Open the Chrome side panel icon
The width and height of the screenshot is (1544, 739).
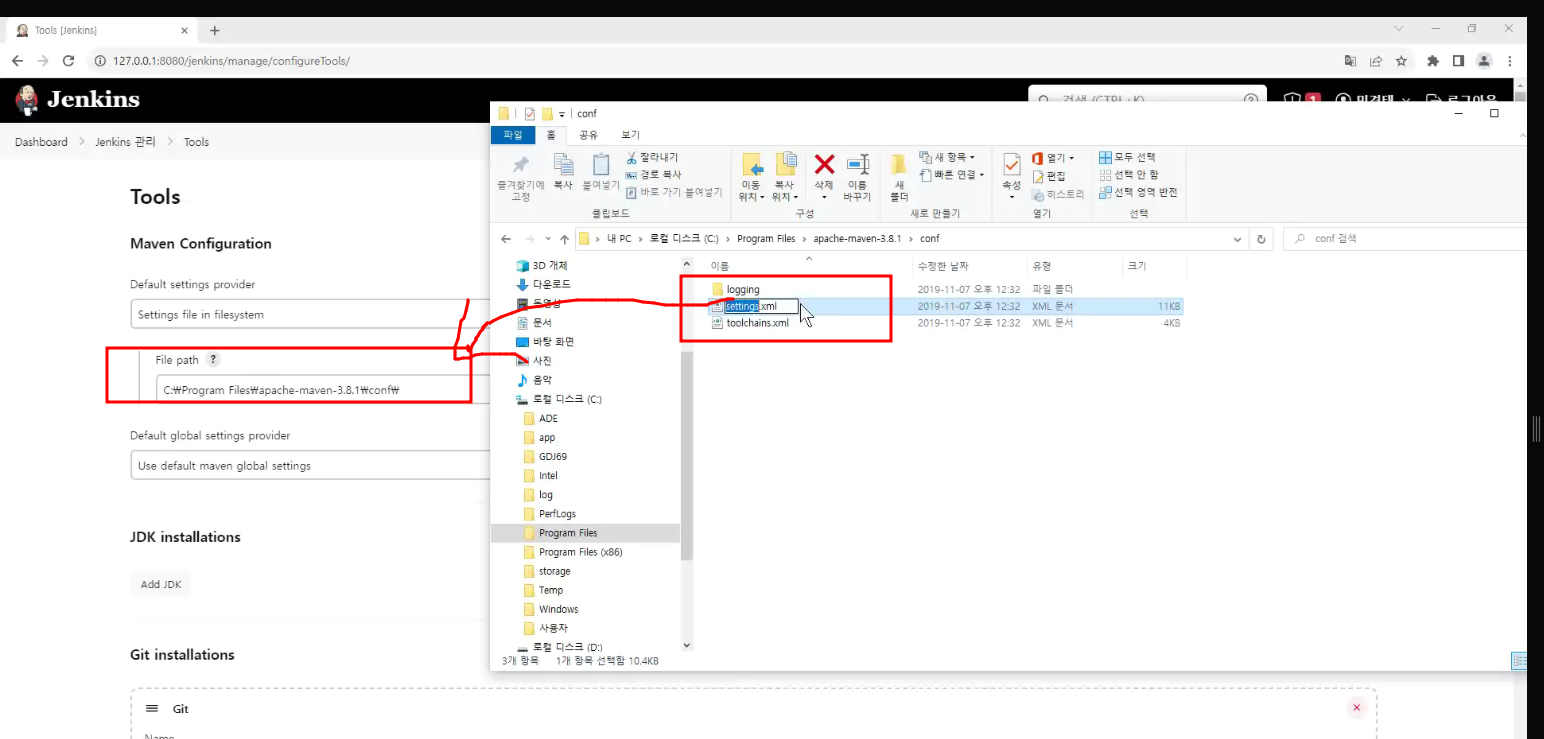pyautogui.click(x=1459, y=61)
